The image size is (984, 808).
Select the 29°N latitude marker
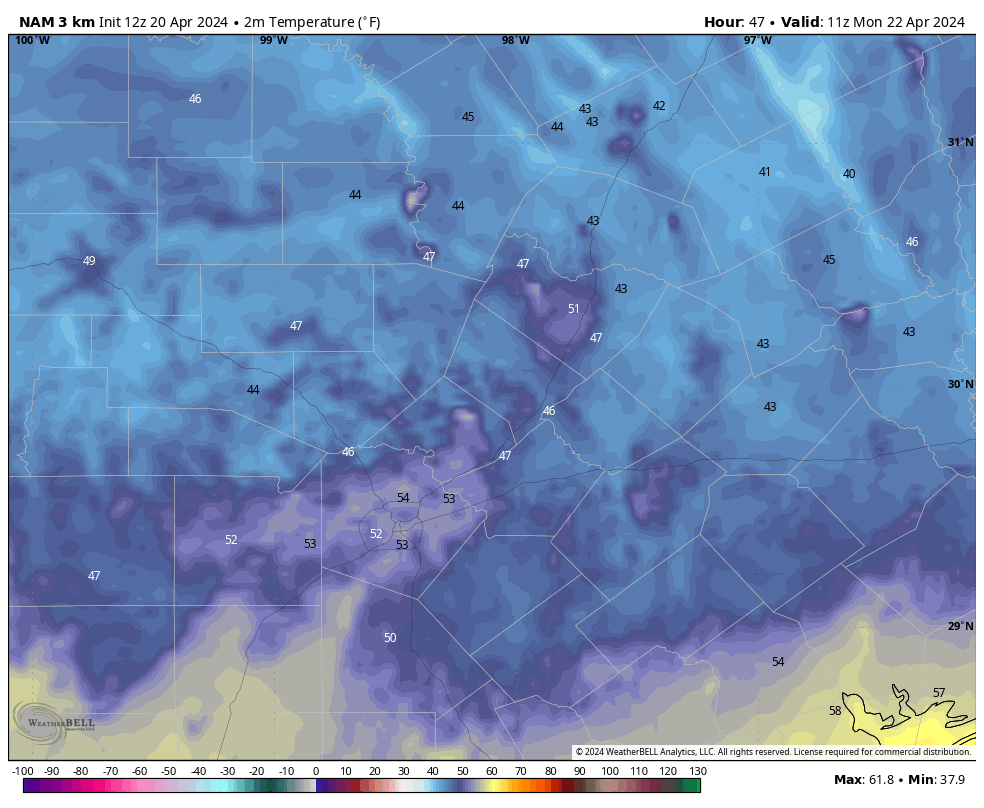(960, 626)
